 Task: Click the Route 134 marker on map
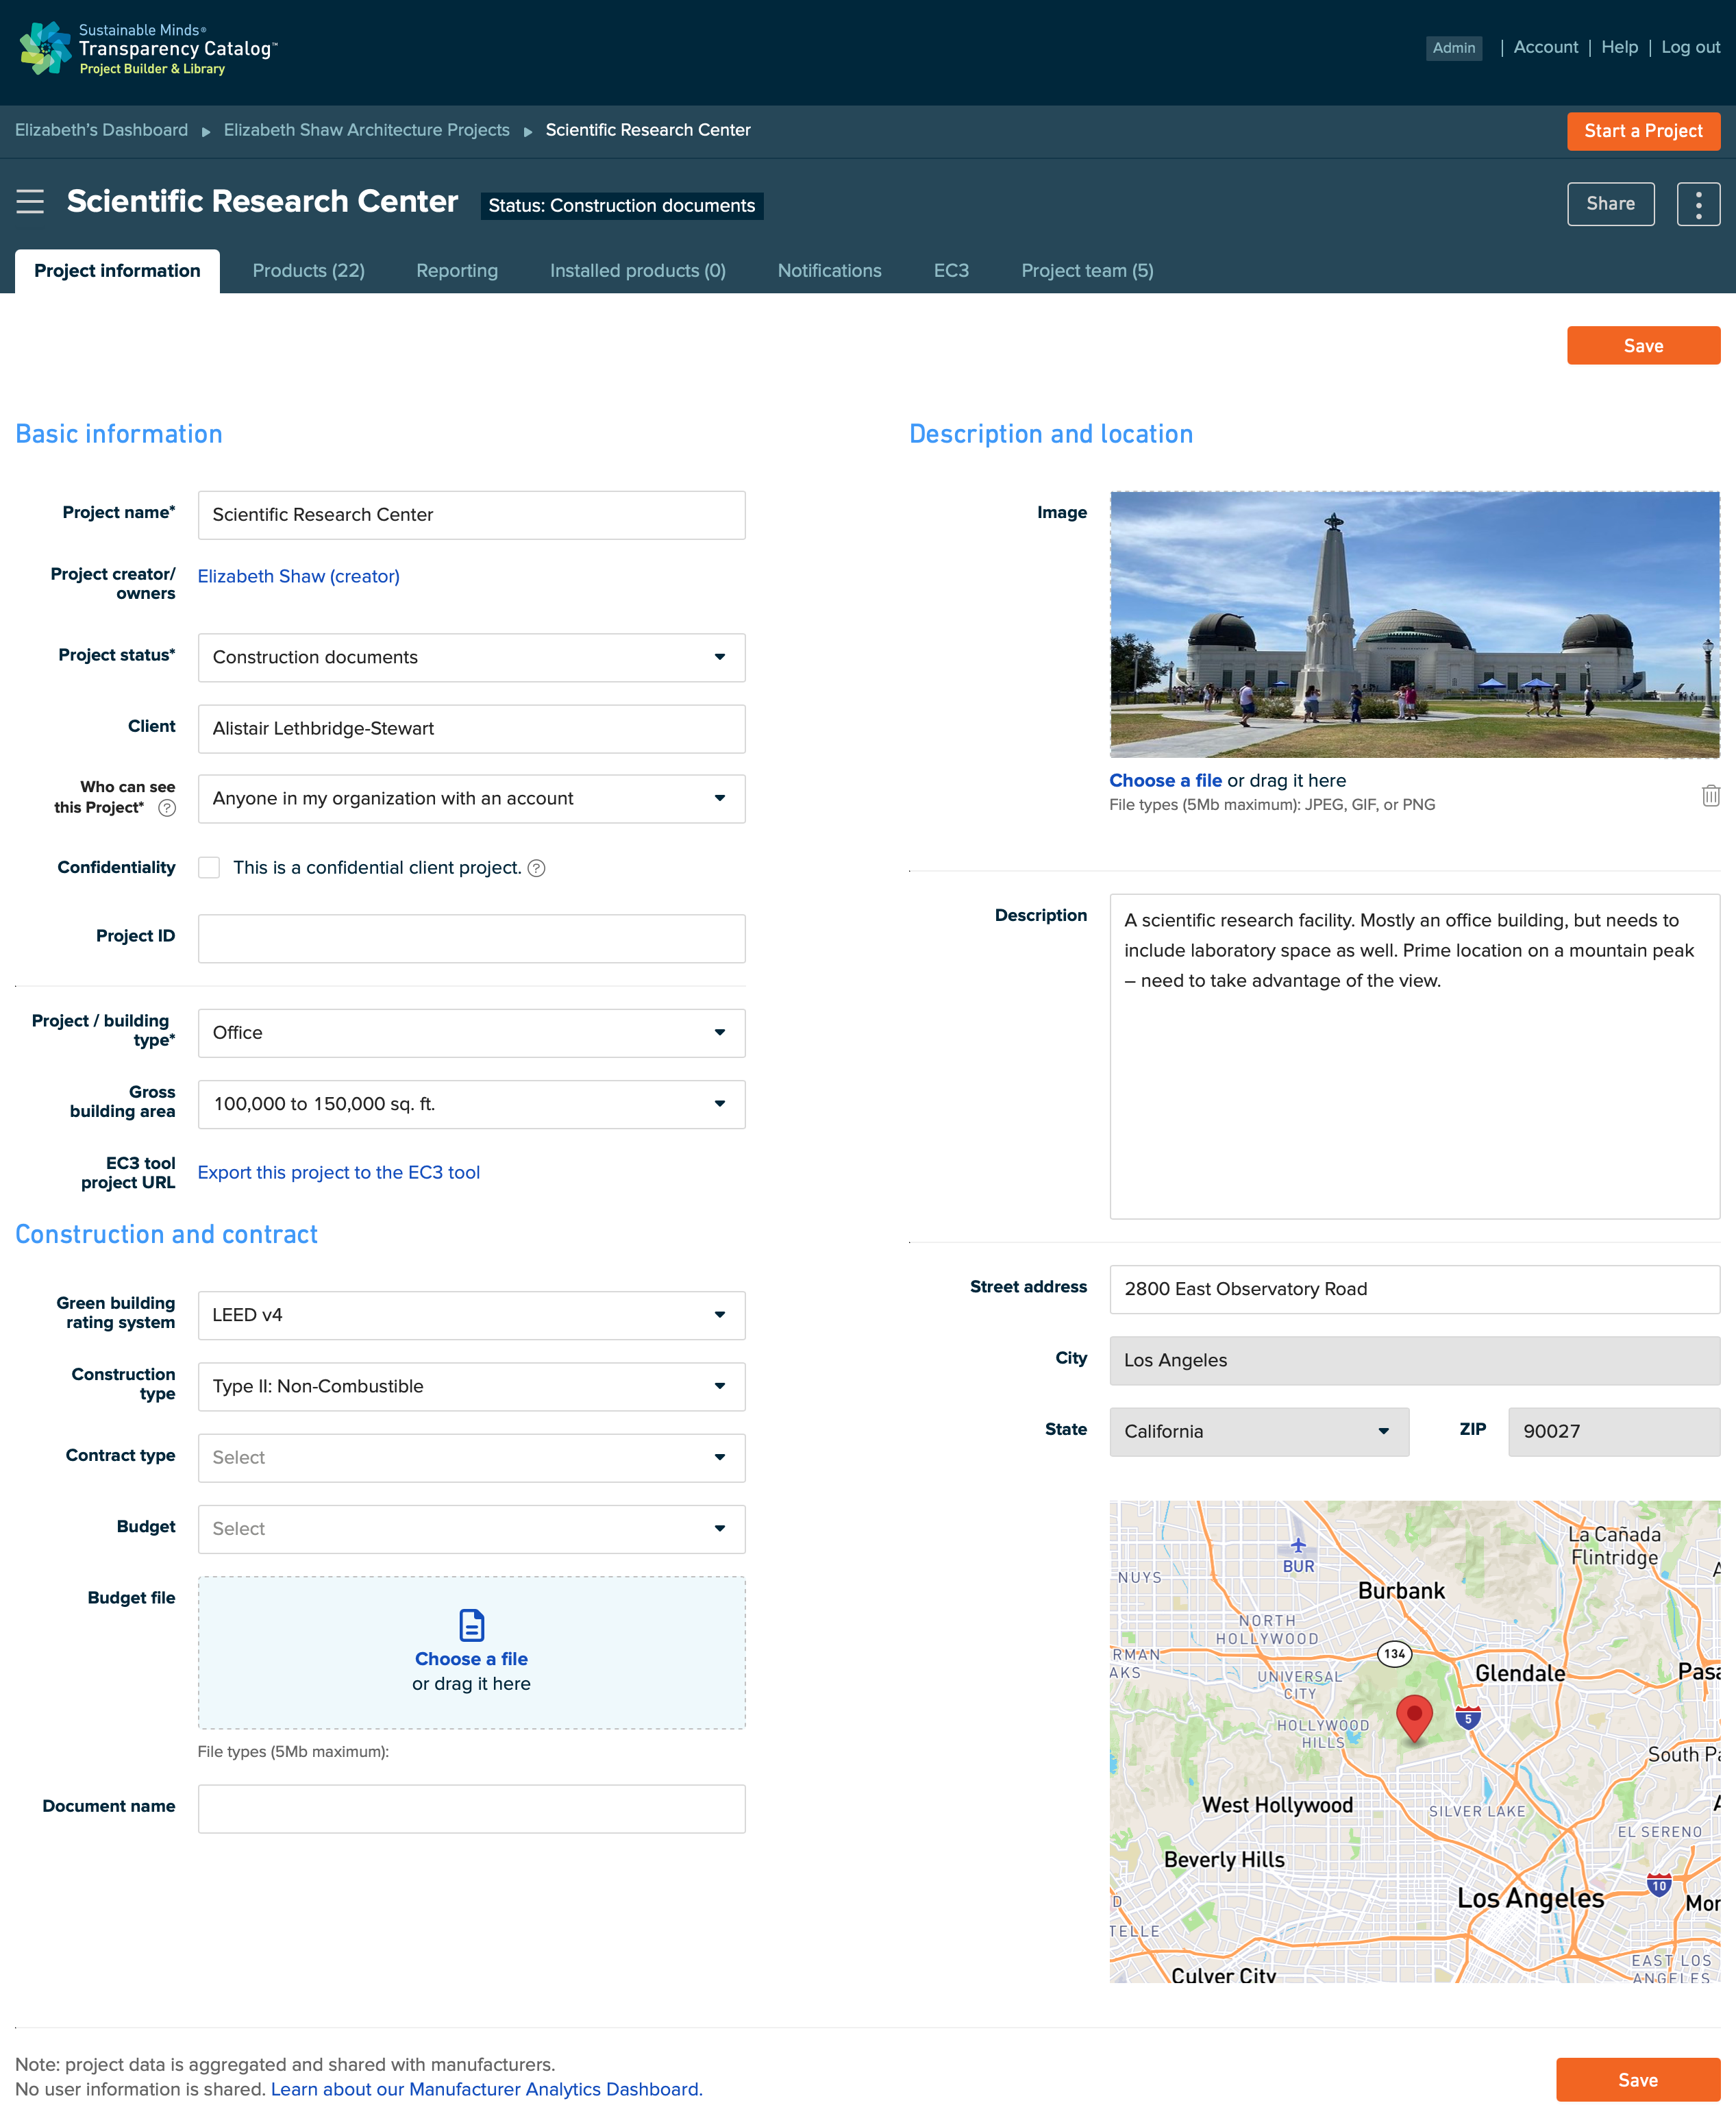tap(1394, 1653)
